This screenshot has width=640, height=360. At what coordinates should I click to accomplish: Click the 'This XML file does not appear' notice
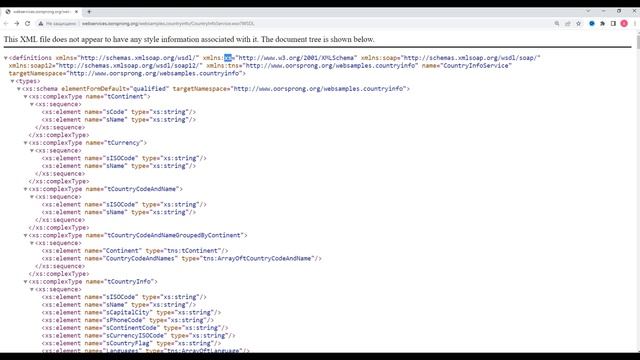(189, 40)
